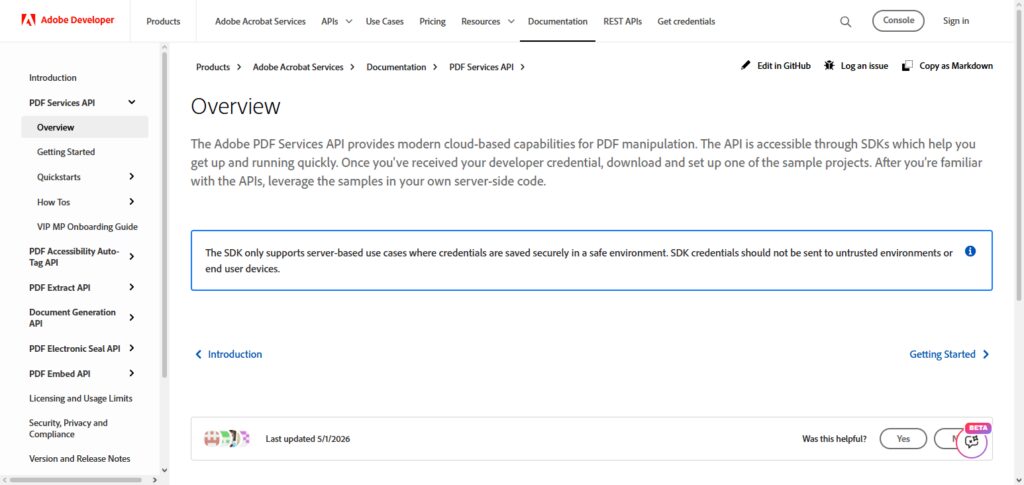Screen dimensions: 1024x485
Task: Collapse the PDF Services API sidebar section
Action: 132,102
